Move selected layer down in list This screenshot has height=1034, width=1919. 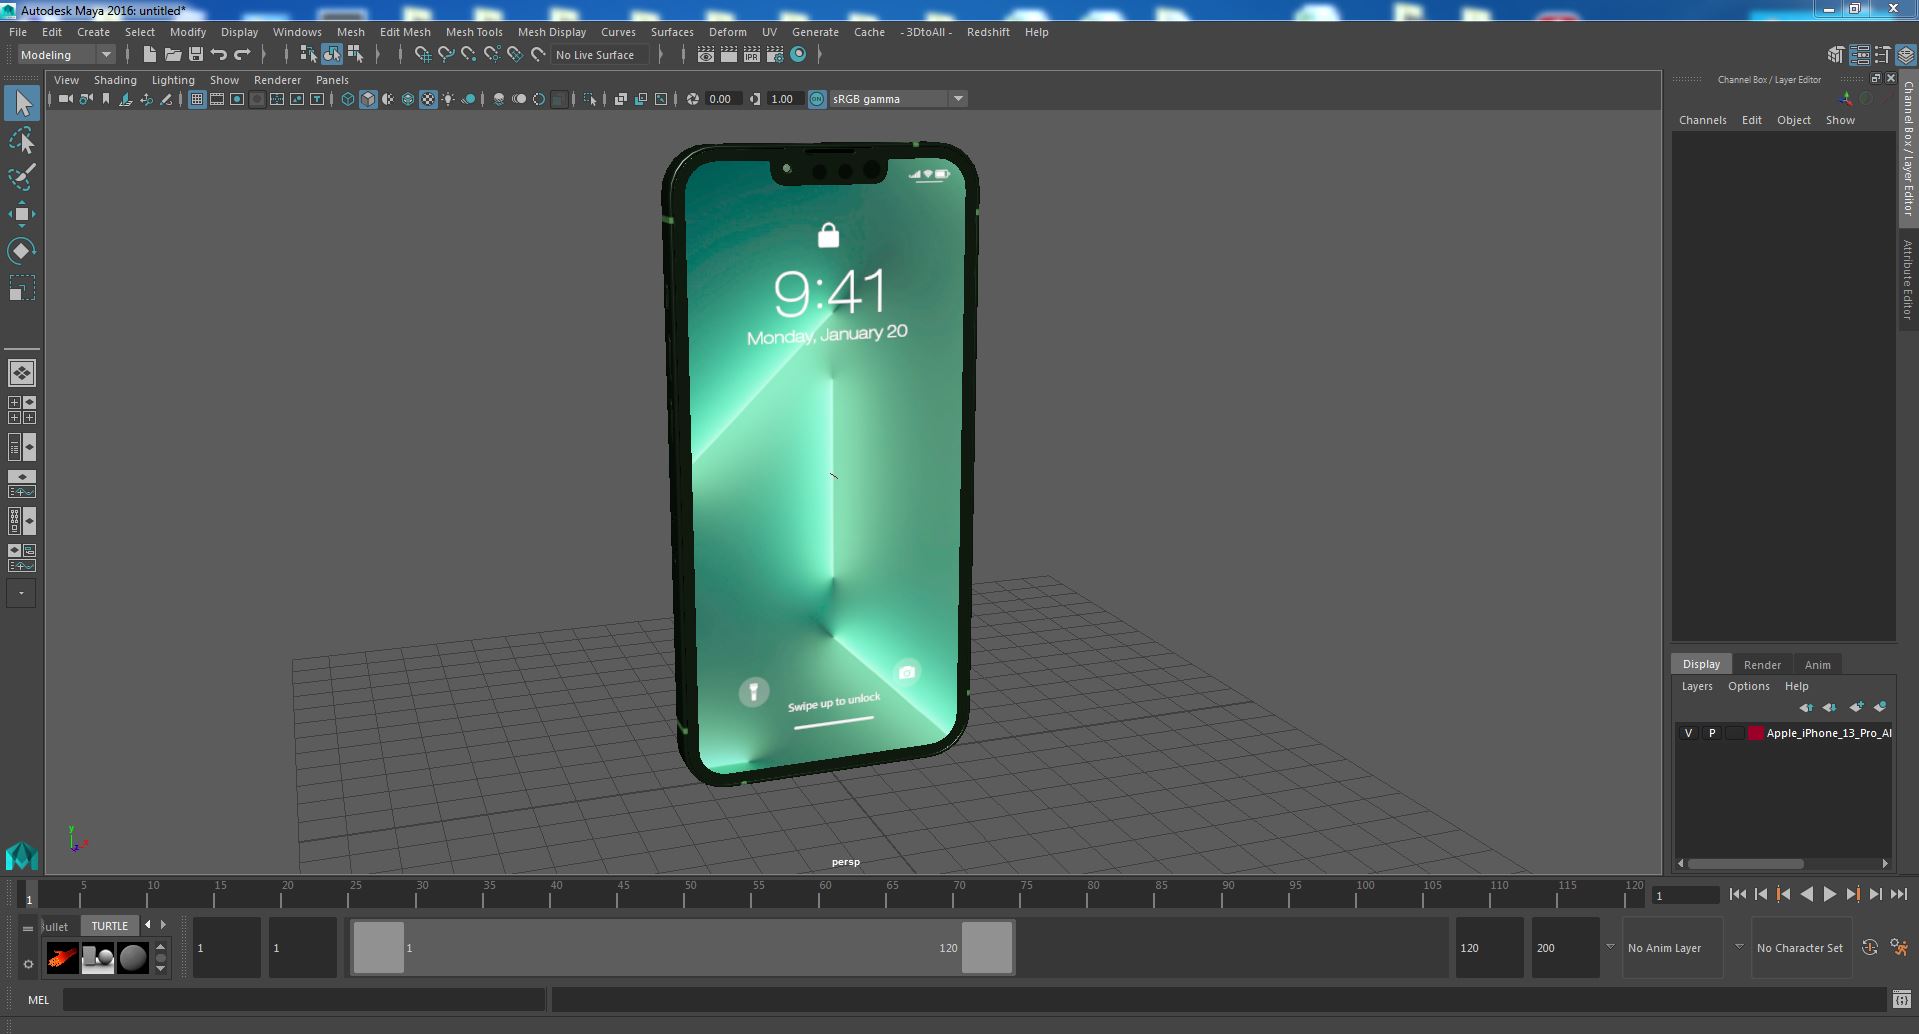coord(1830,707)
